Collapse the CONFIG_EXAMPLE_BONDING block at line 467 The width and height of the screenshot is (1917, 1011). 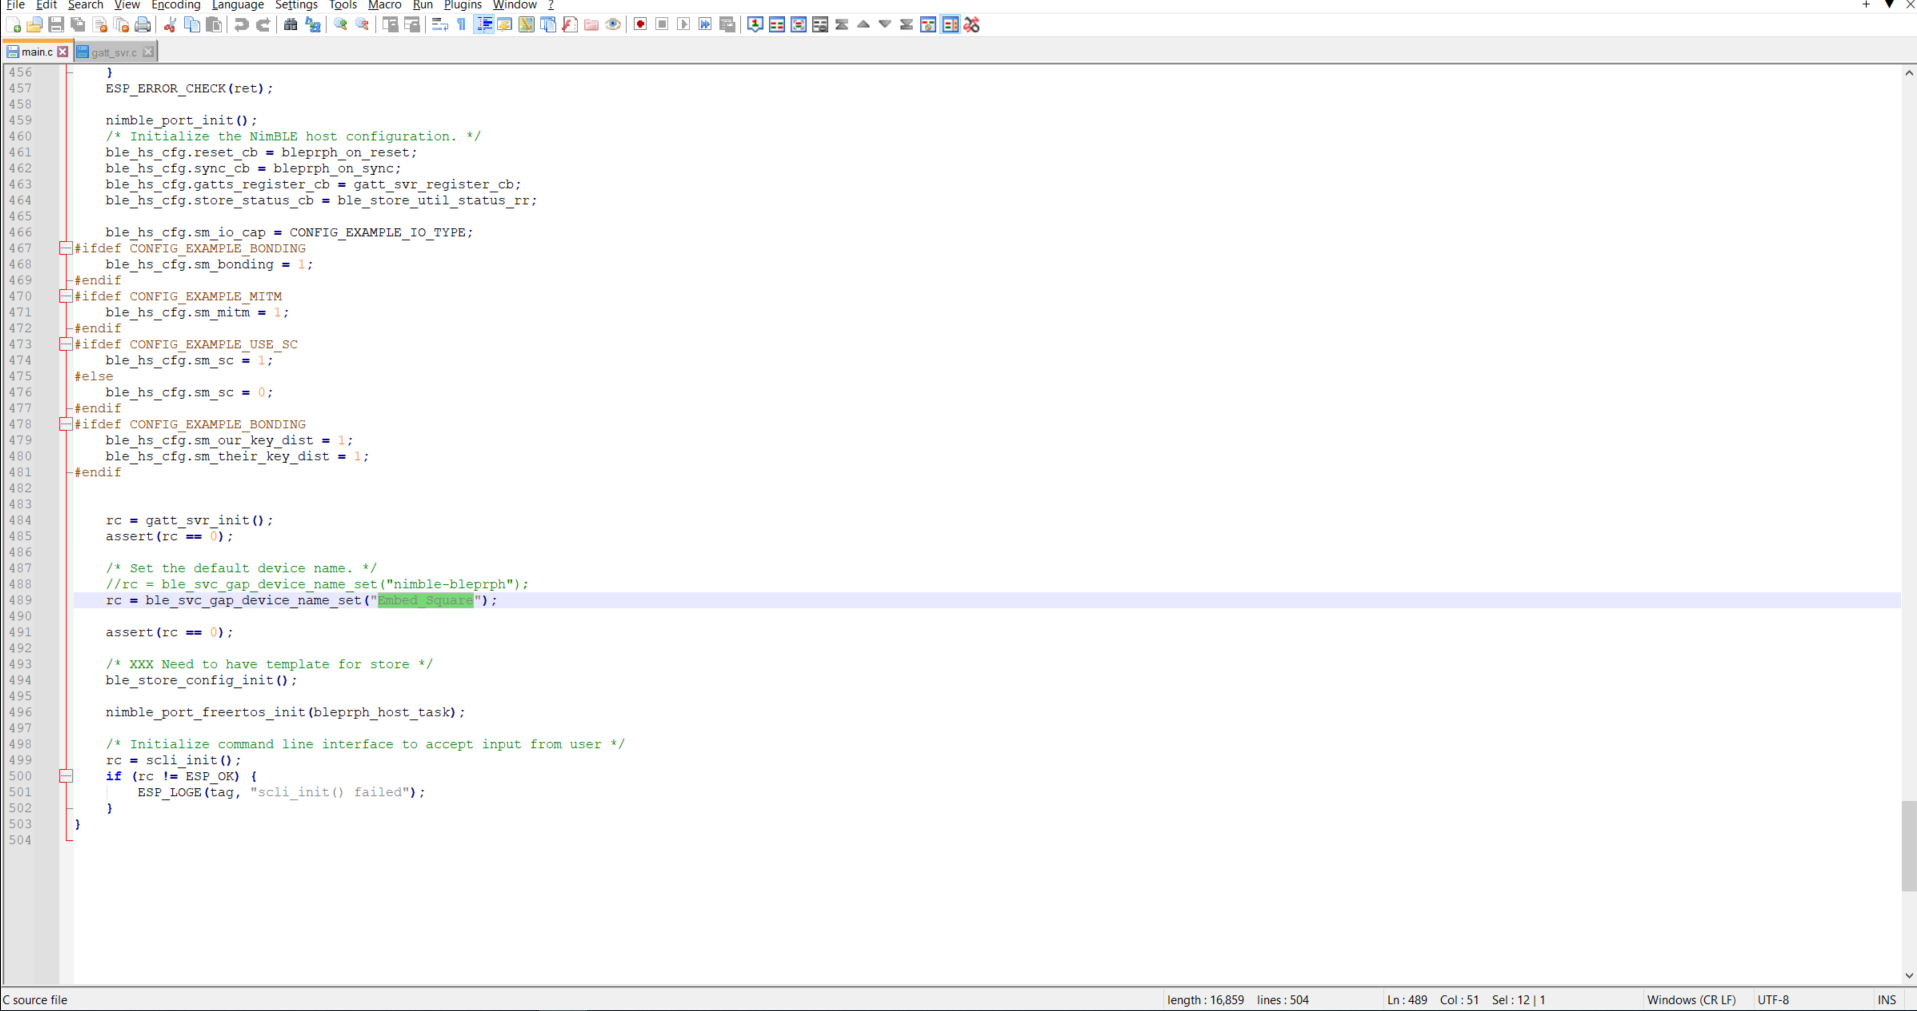click(x=65, y=248)
